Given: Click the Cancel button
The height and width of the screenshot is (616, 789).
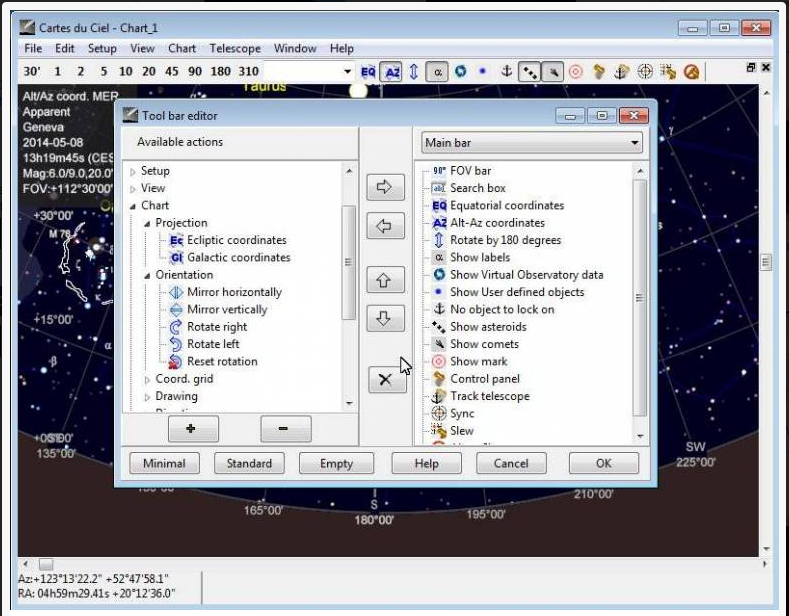Looking at the screenshot, I should click(511, 464).
